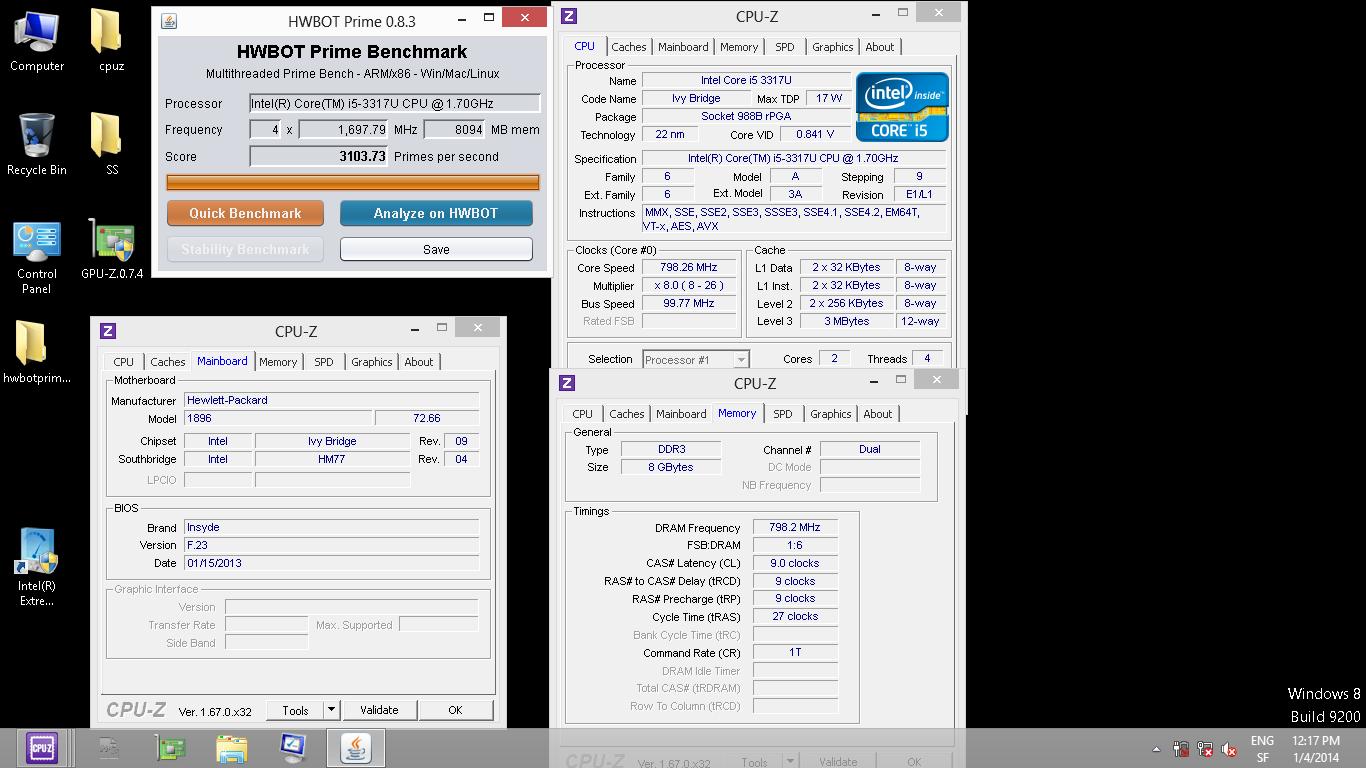Click the DRAM Frequency value 798.2 MHz
The height and width of the screenshot is (768, 1366).
795,528
